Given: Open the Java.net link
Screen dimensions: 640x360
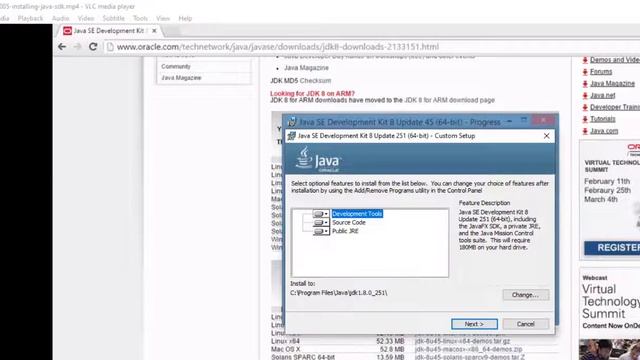Looking at the screenshot, I should tap(602, 95).
